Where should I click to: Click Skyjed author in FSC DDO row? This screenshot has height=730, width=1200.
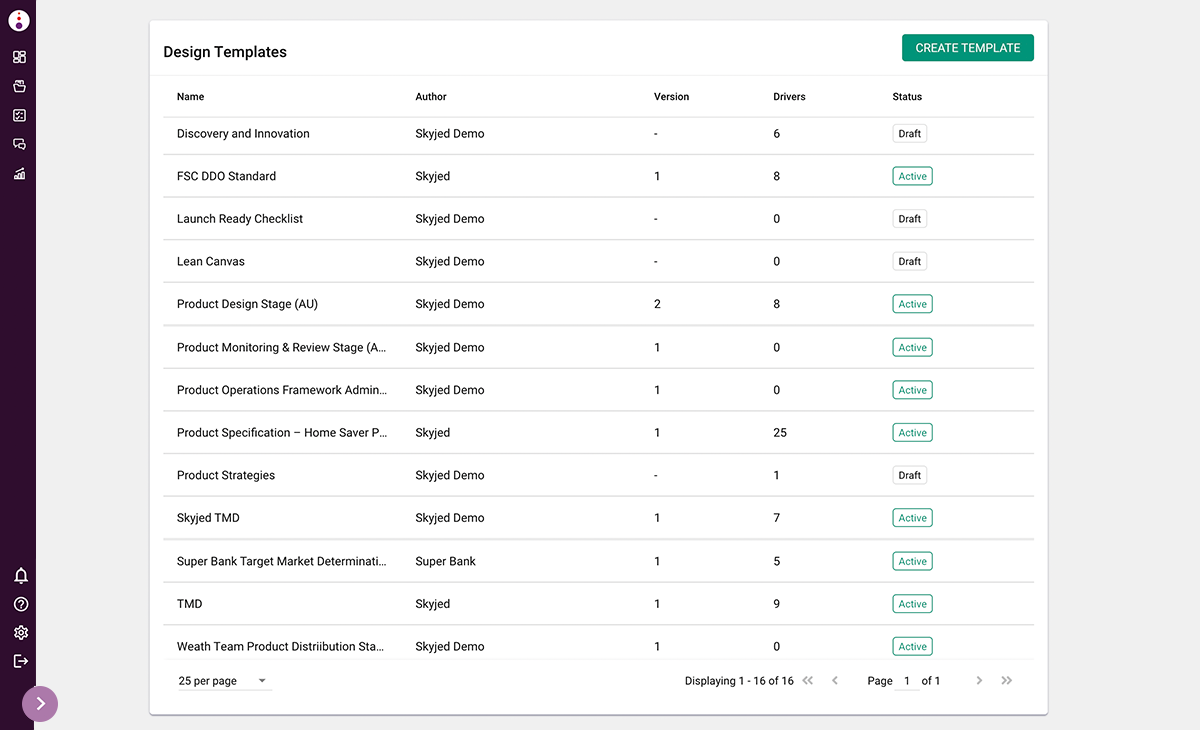tap(433, 176)
